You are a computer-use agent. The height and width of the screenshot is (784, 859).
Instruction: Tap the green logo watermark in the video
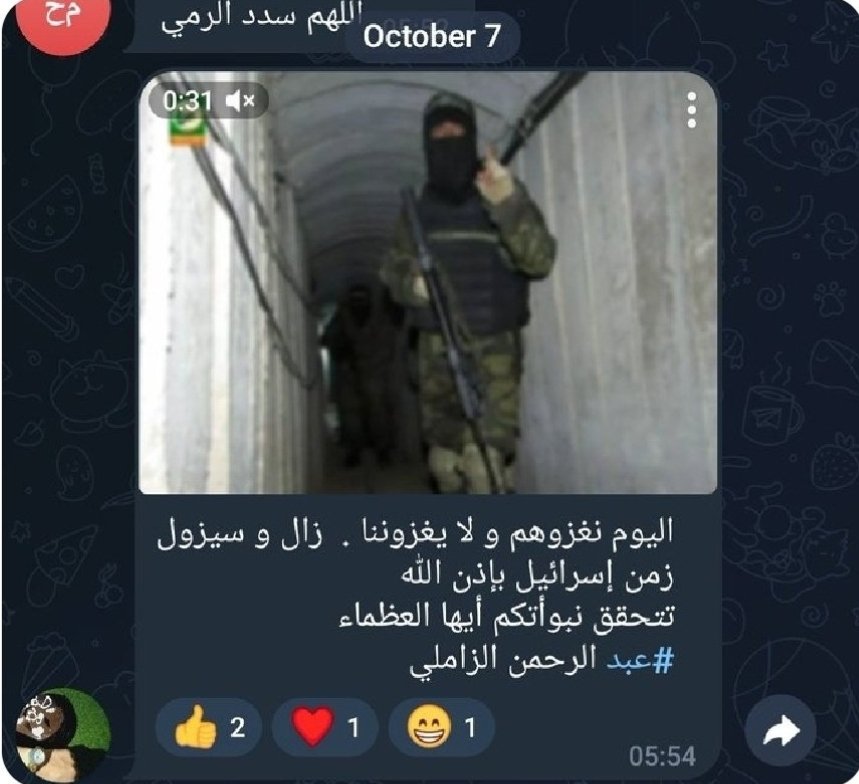tap(188, 128)
